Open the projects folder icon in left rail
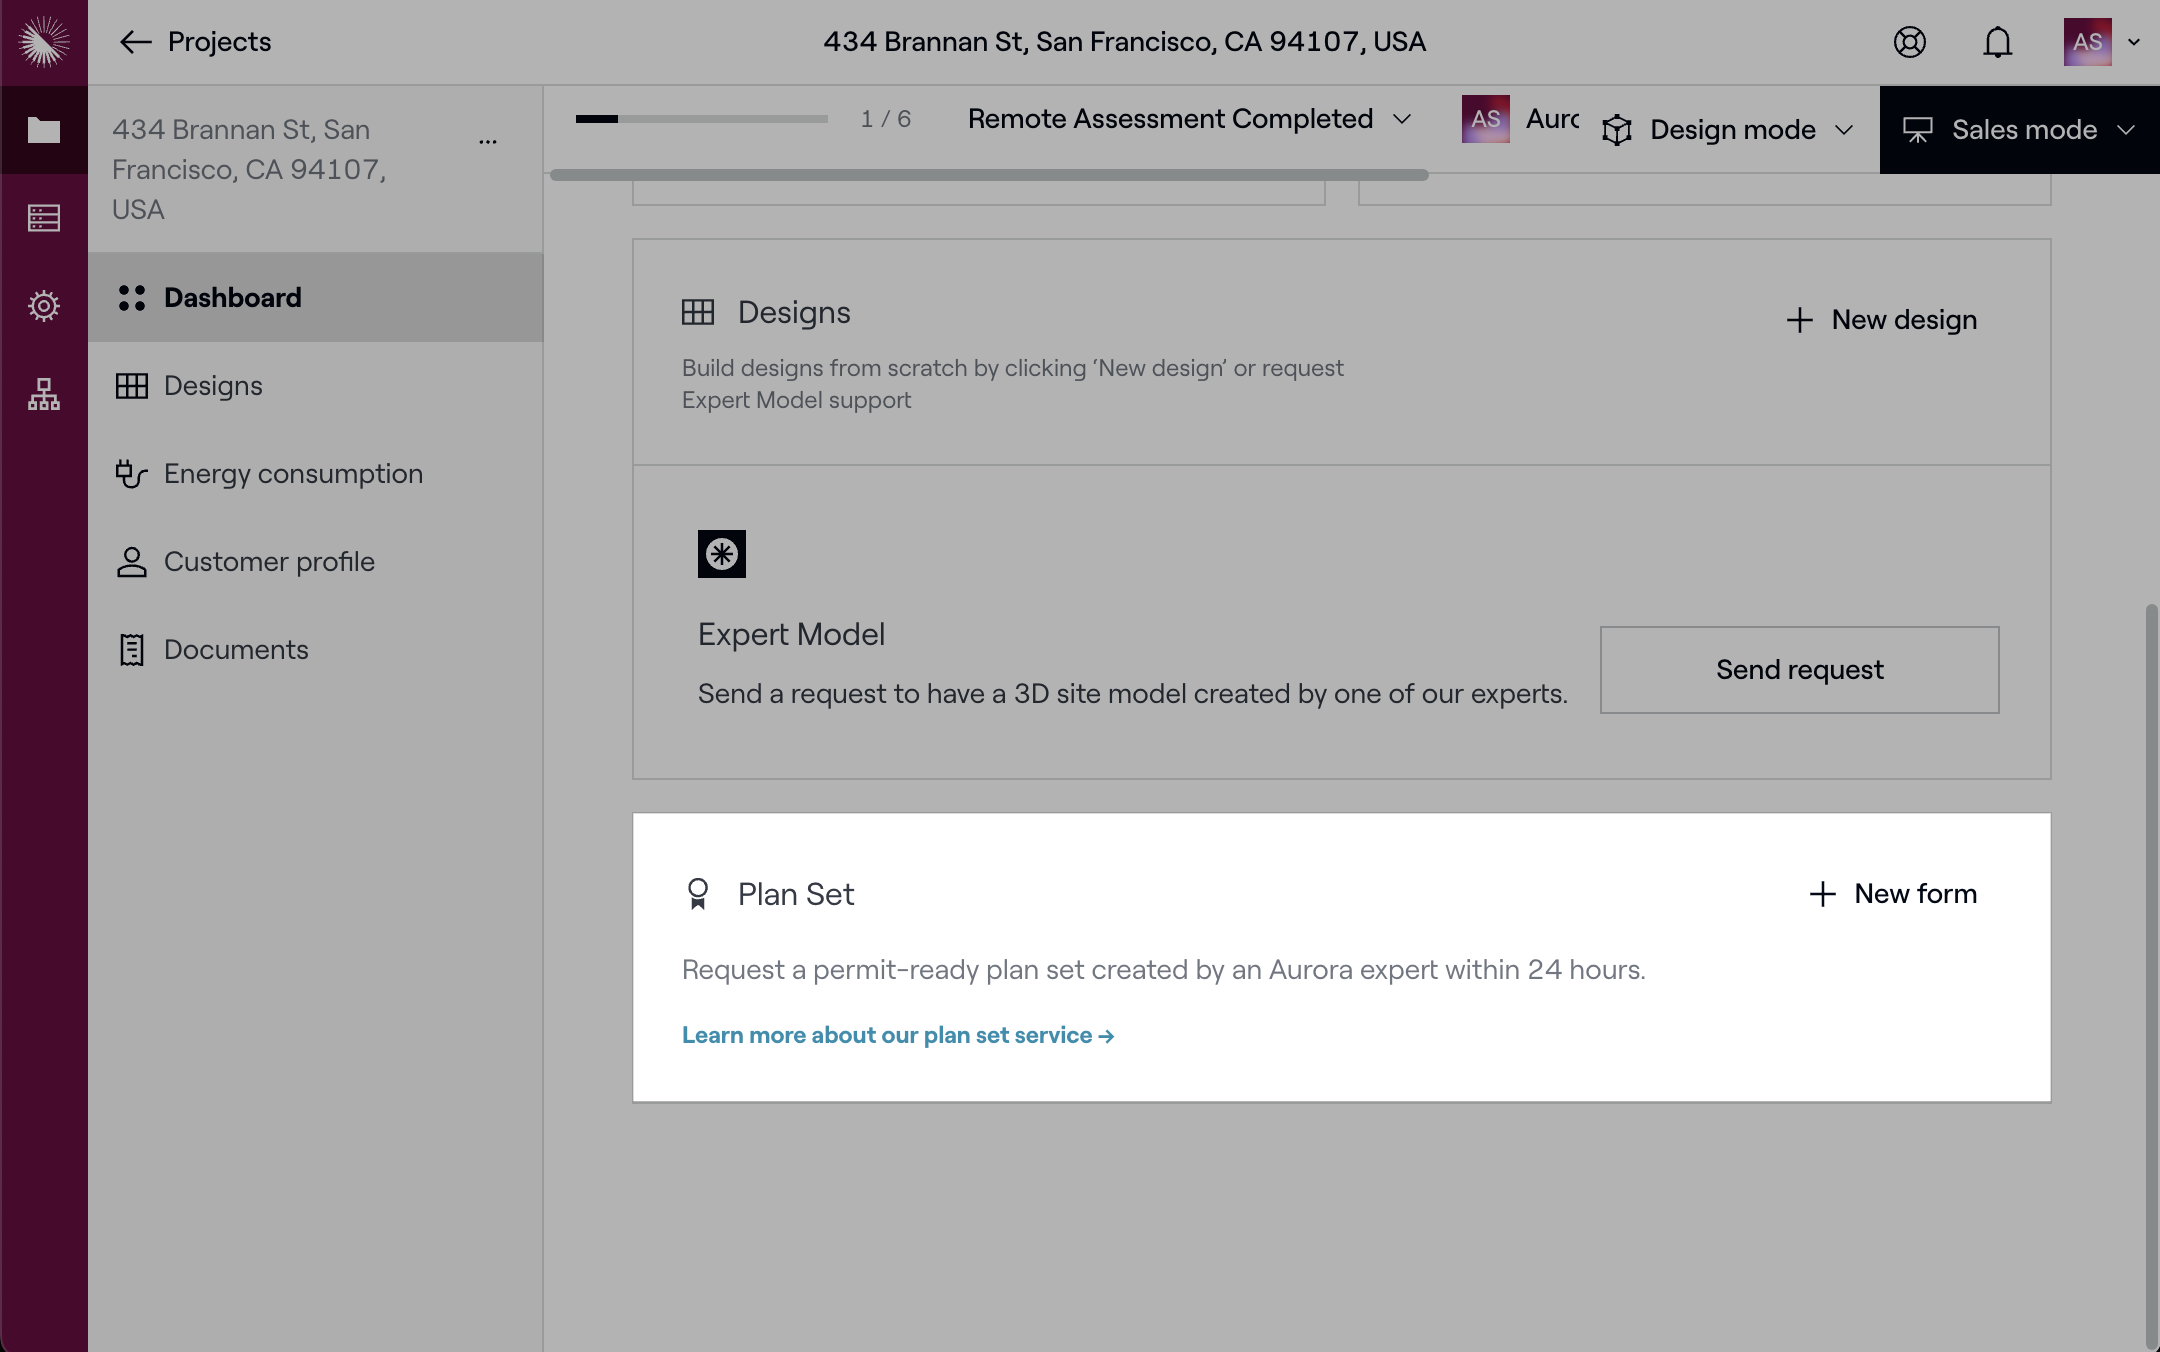The height and width of the screenshot is (1352, 2160). click(44, 130)
